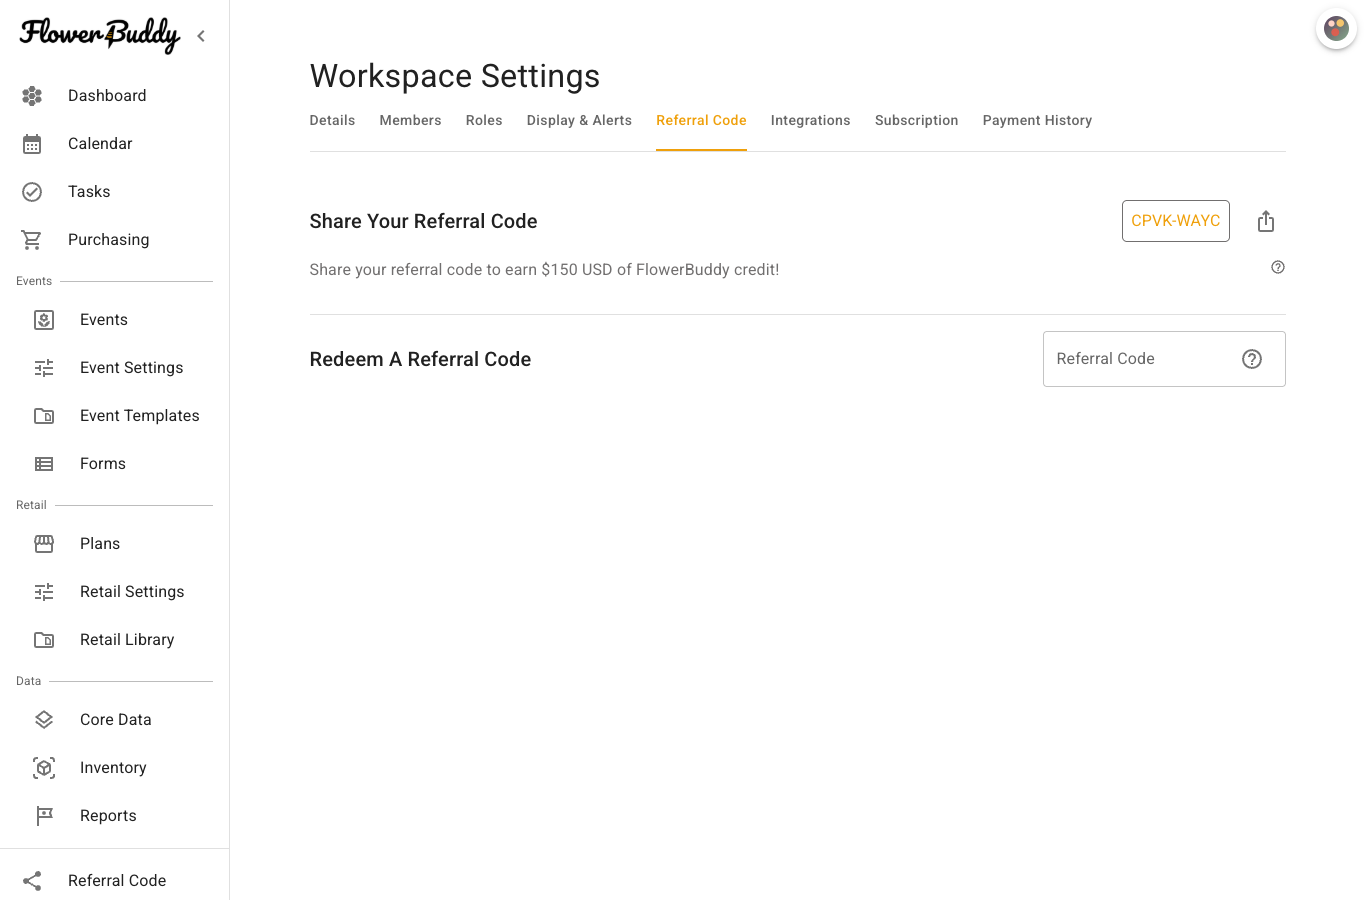Image resolution: width=1365 pixels, height=900 pixels.
Task: Open the Roles tab
Action: point(484,120)
